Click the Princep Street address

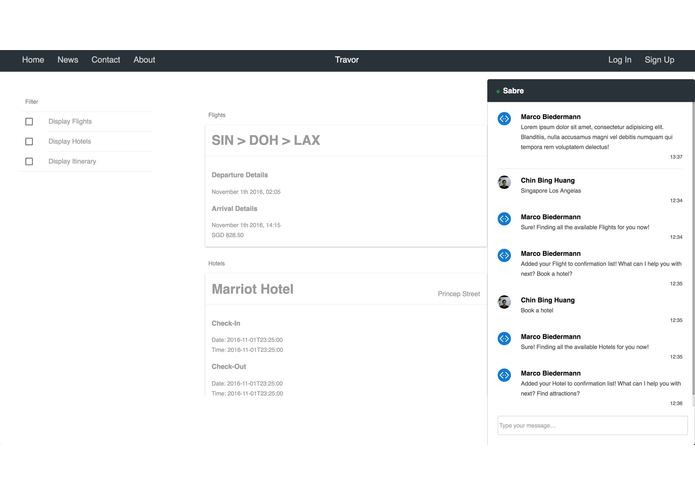click(459, 294)
